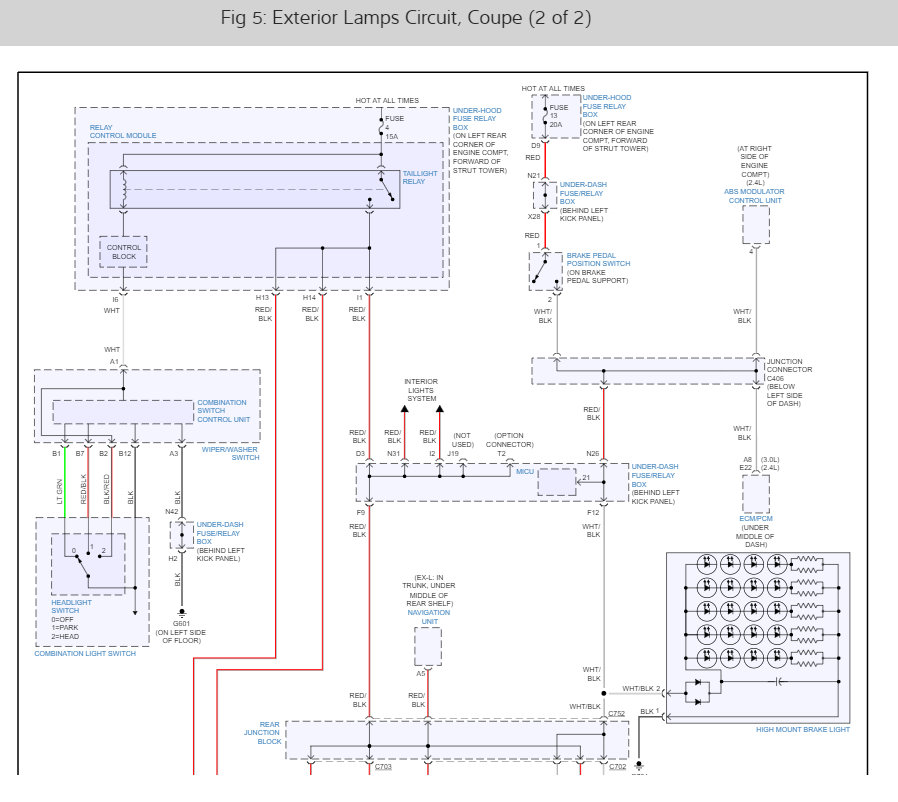This screenshot has height=802, width=898.
Task: Click the MICU dashed box
Action: pos(557,482)
